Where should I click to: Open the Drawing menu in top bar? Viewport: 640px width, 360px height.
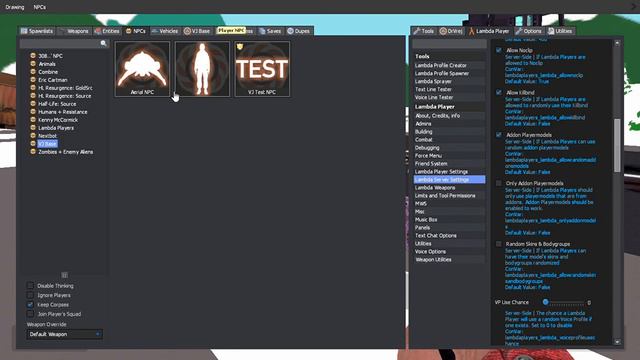pos(15,7)
